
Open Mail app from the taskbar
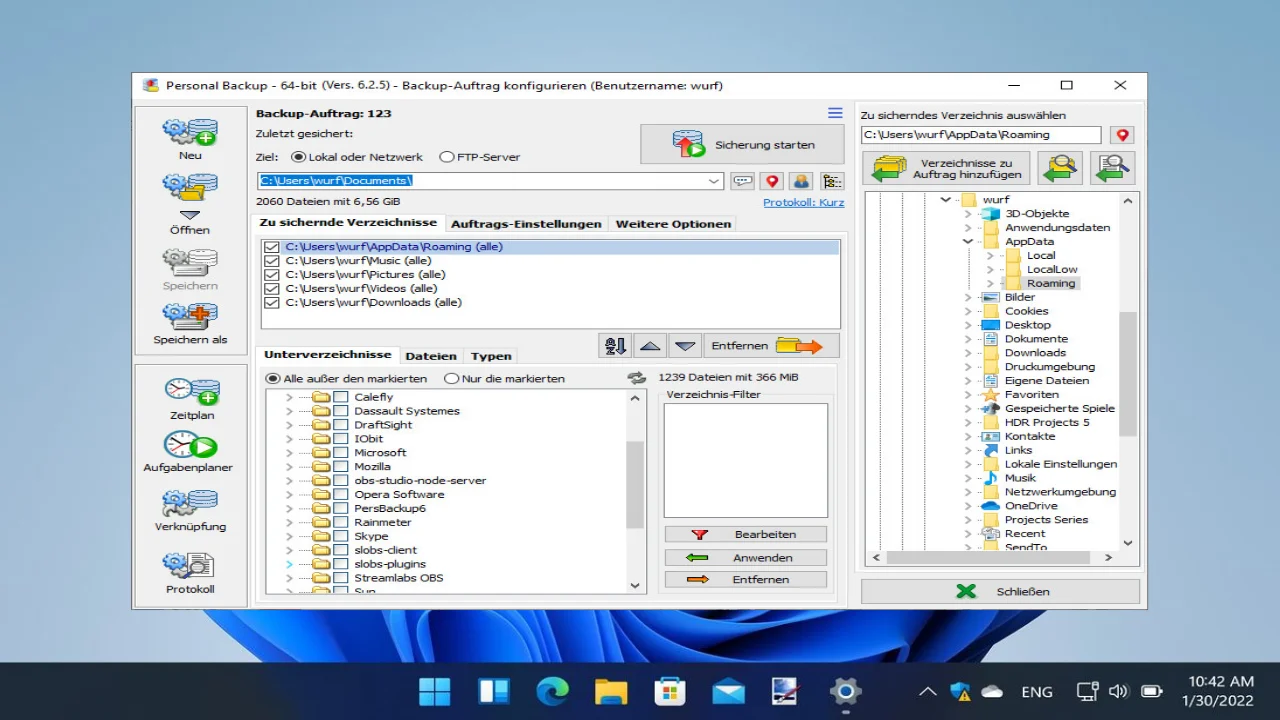(x=728, y=691)
